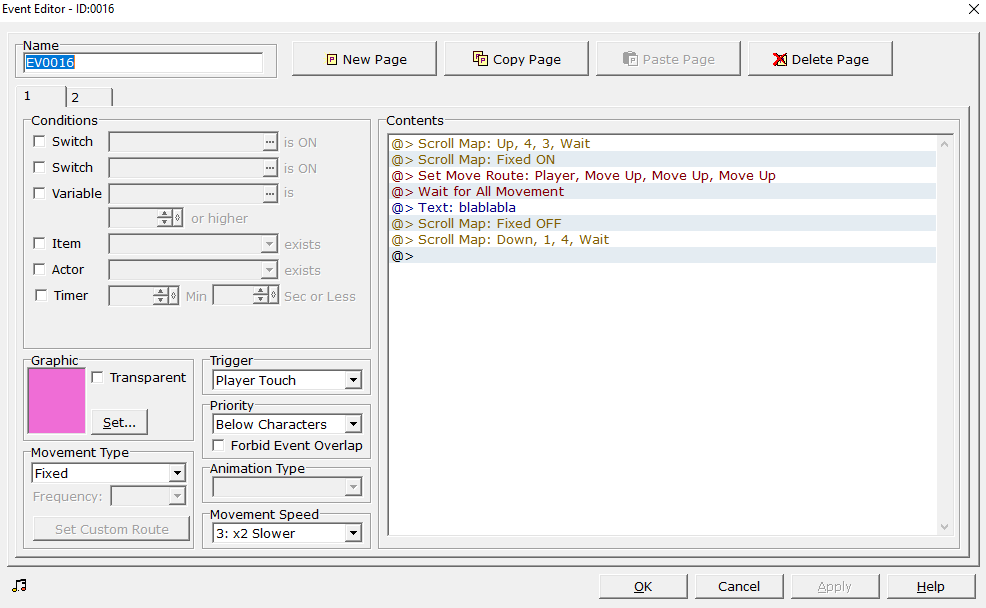Toggle the Transparent graphic checkbox
This screenshot has height=608, width=986.
(97, 377)
